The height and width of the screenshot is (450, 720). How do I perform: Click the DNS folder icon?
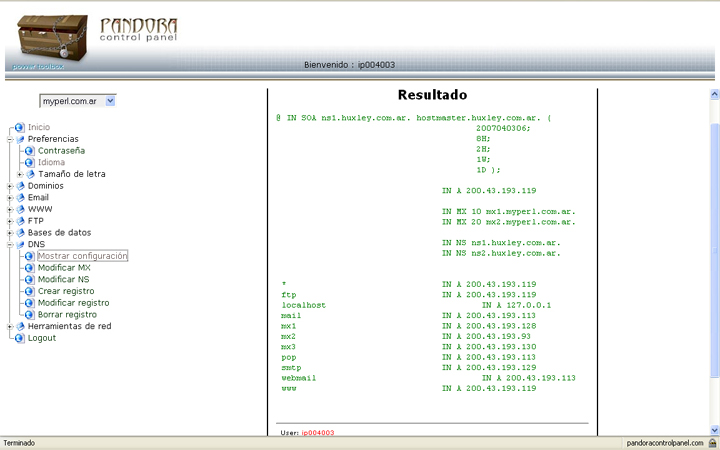click(19, 244)
